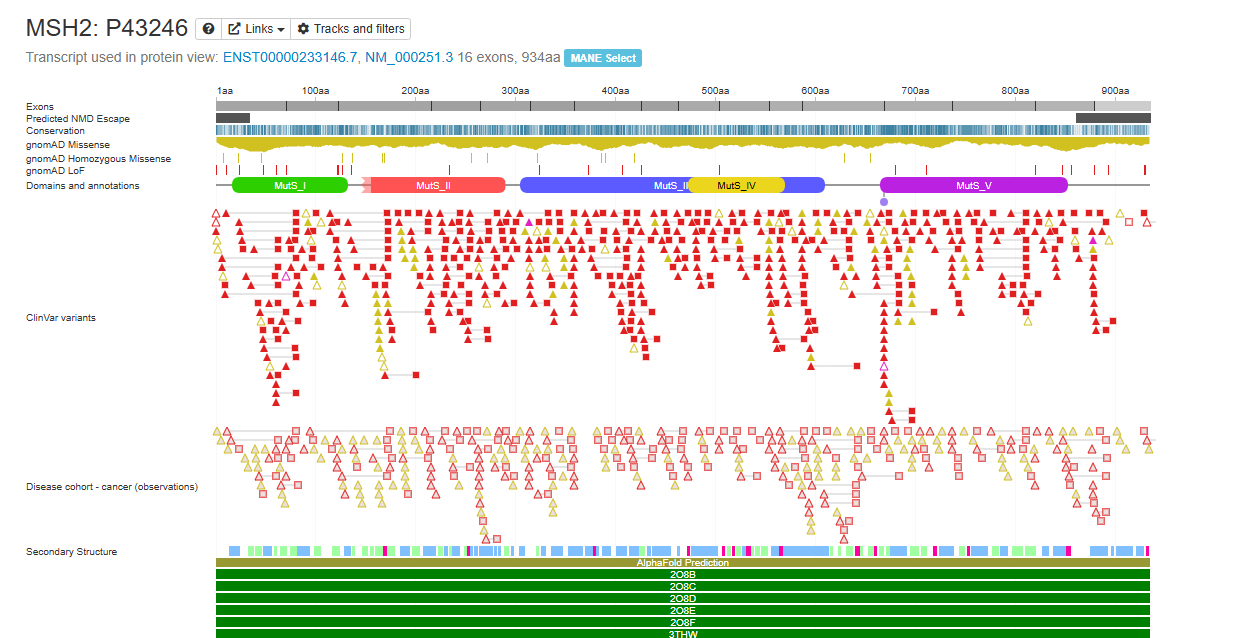Select the 3THW structure bar

click(683, 633)
